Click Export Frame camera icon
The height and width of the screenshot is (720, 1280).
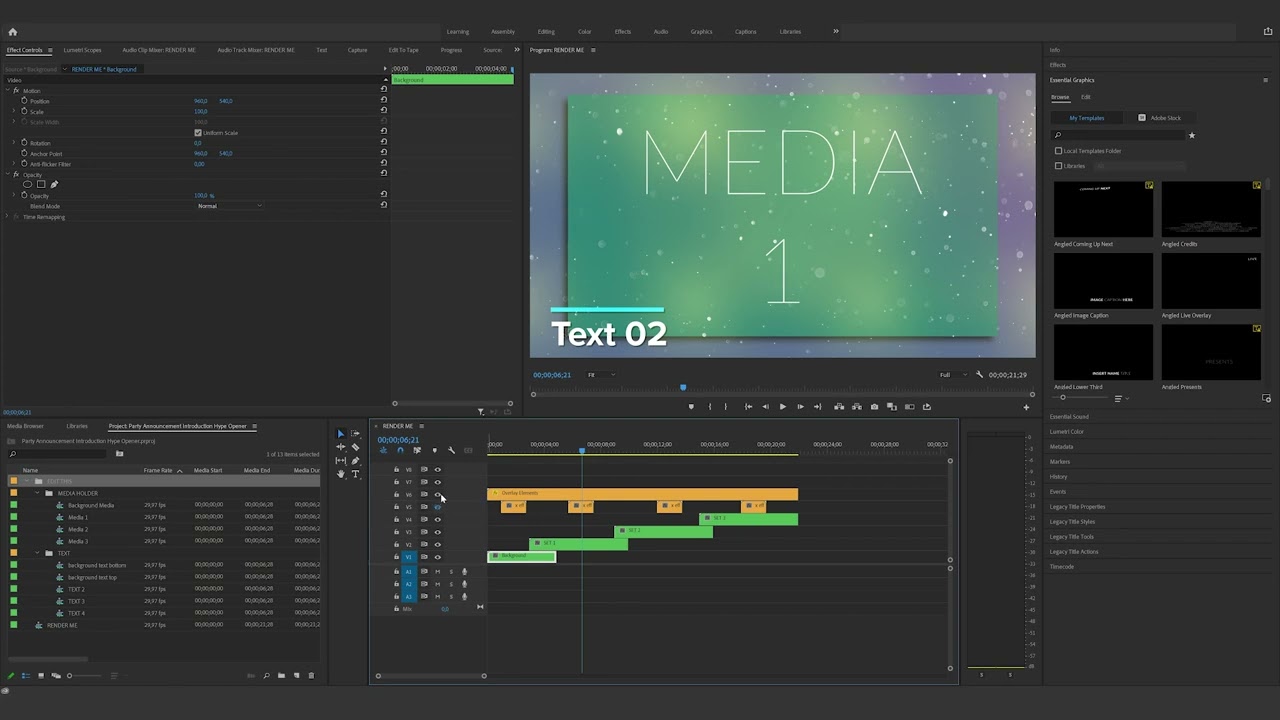875,407
